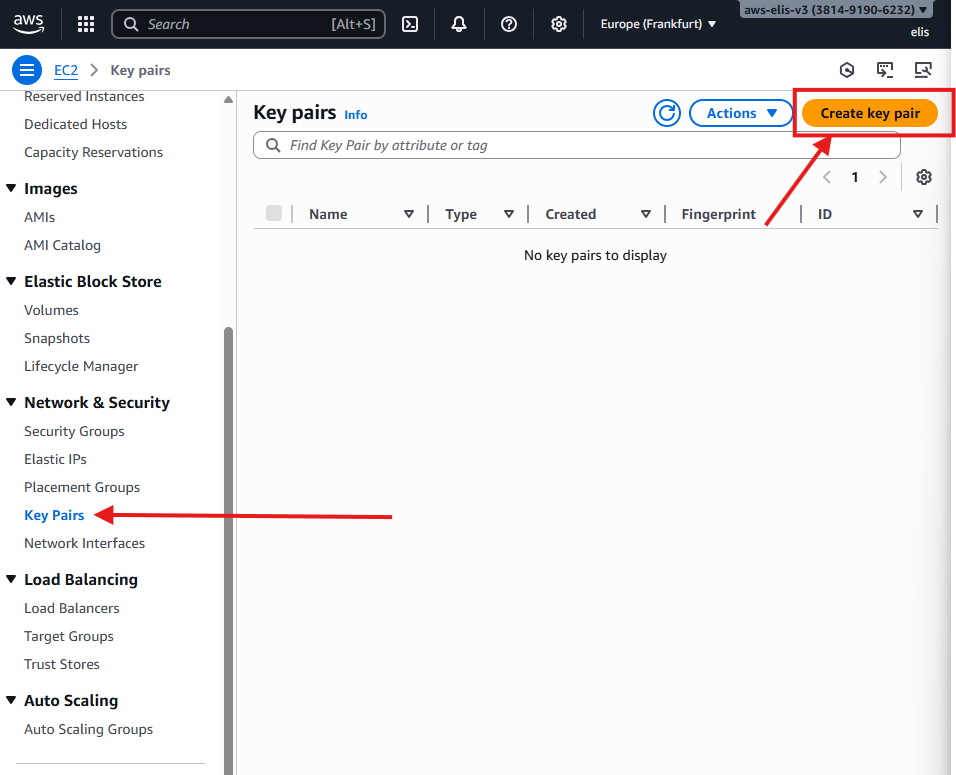956x775 pixels.
Task: Collapse the Elastic Block Store section
Action: pos(12,281)
